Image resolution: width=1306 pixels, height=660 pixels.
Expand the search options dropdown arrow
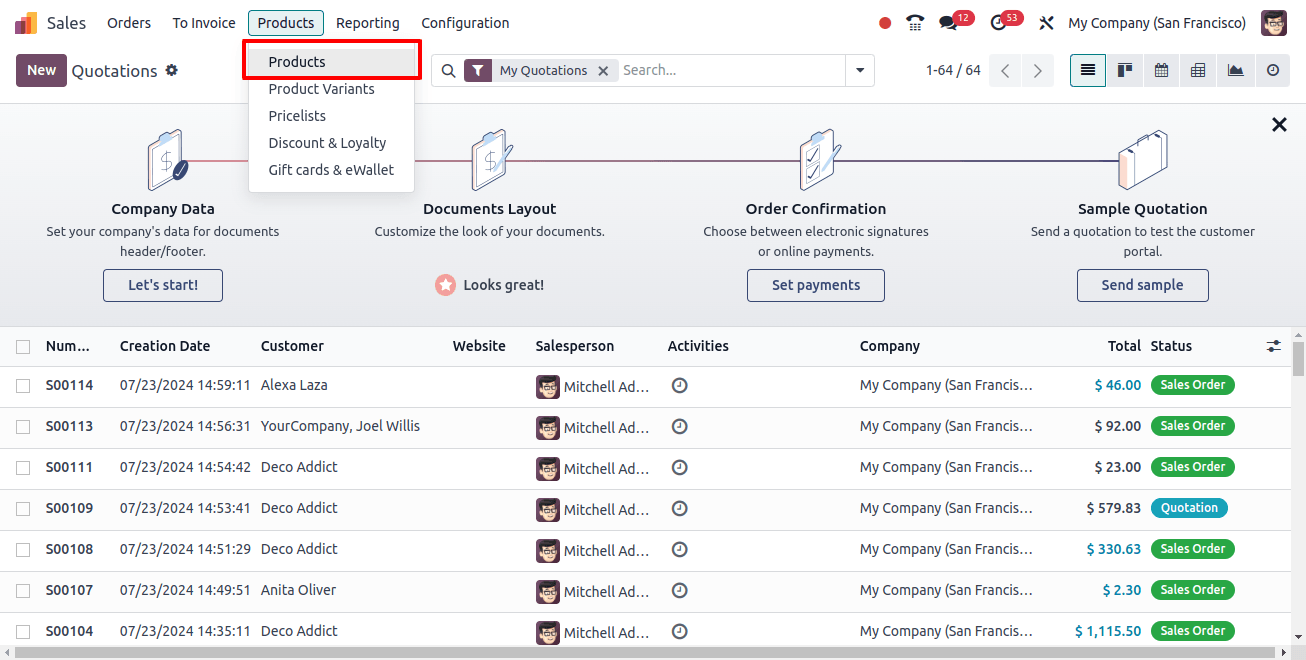(x=859, y=71)
